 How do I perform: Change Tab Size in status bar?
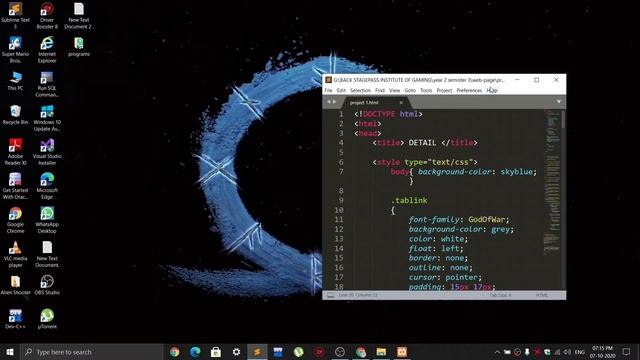pos(500,295)
